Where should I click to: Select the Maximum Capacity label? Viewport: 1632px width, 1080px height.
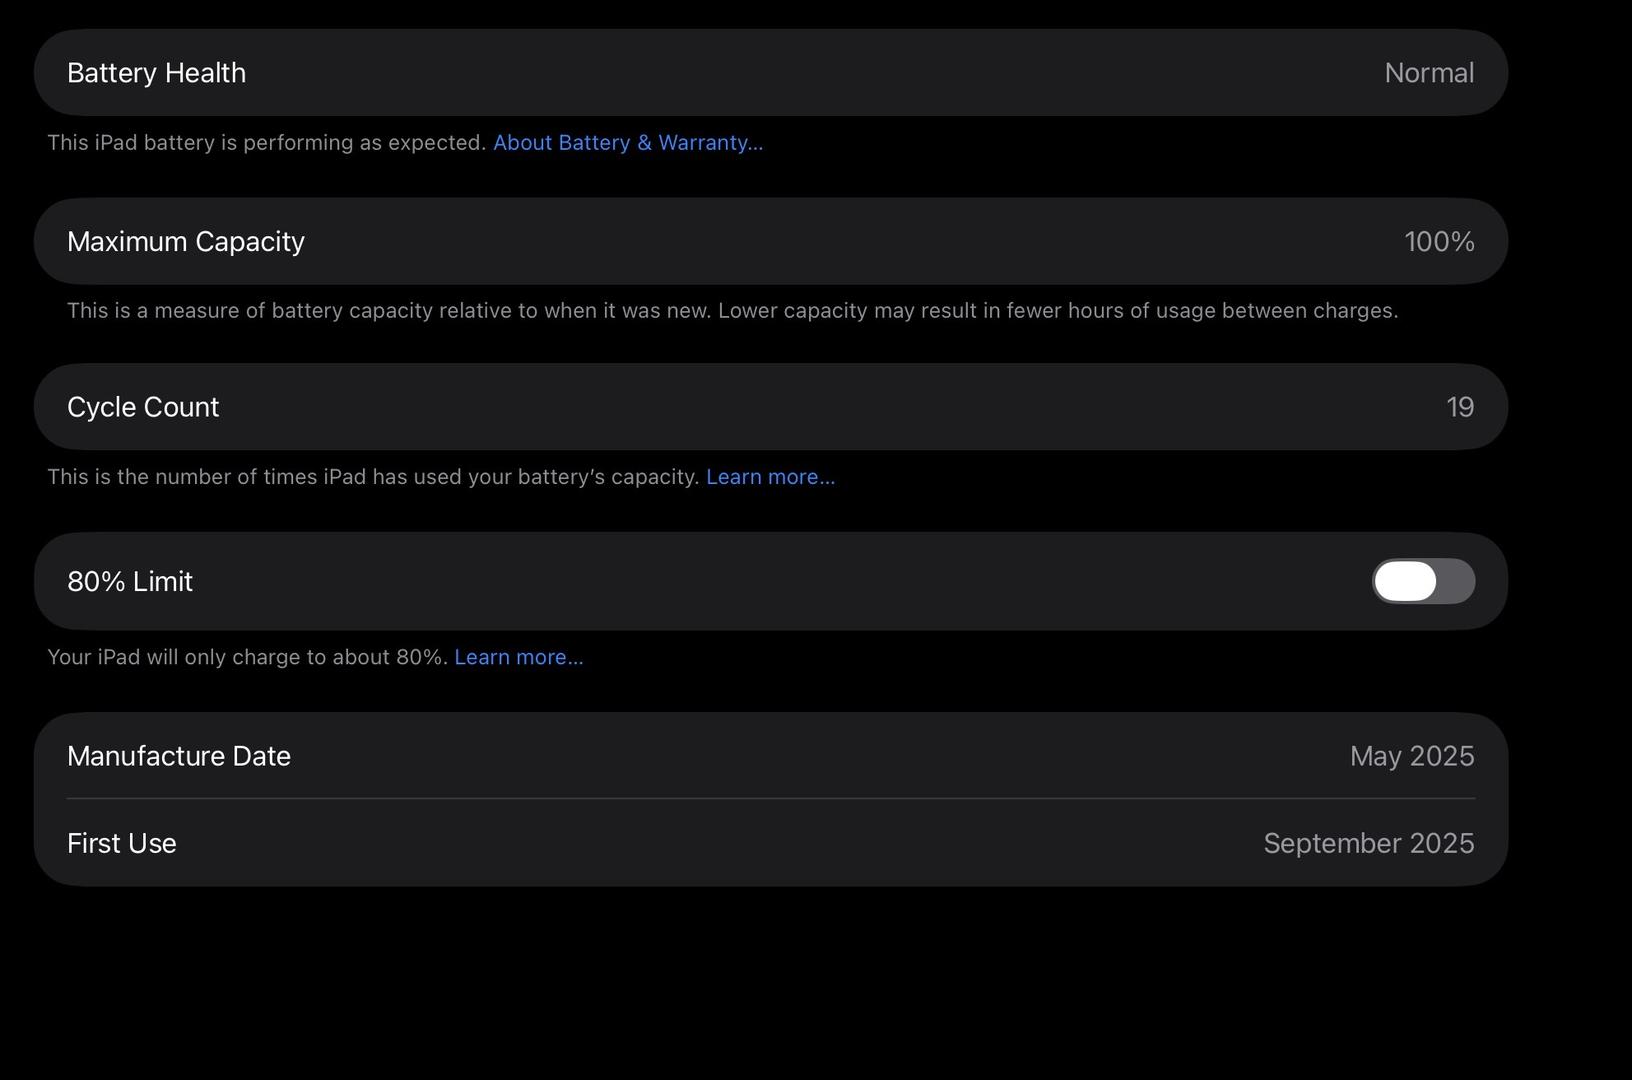click(185, 241)
